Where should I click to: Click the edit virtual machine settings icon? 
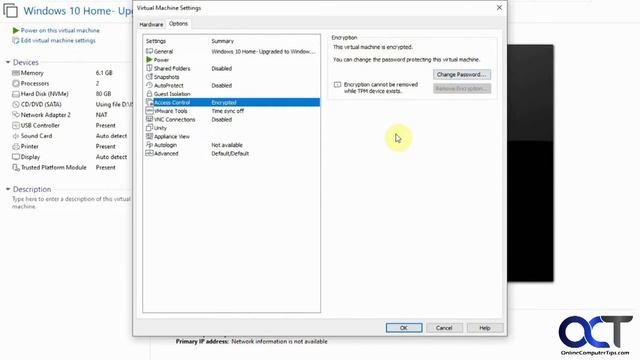pyautogui.click(x=16, y=40)
